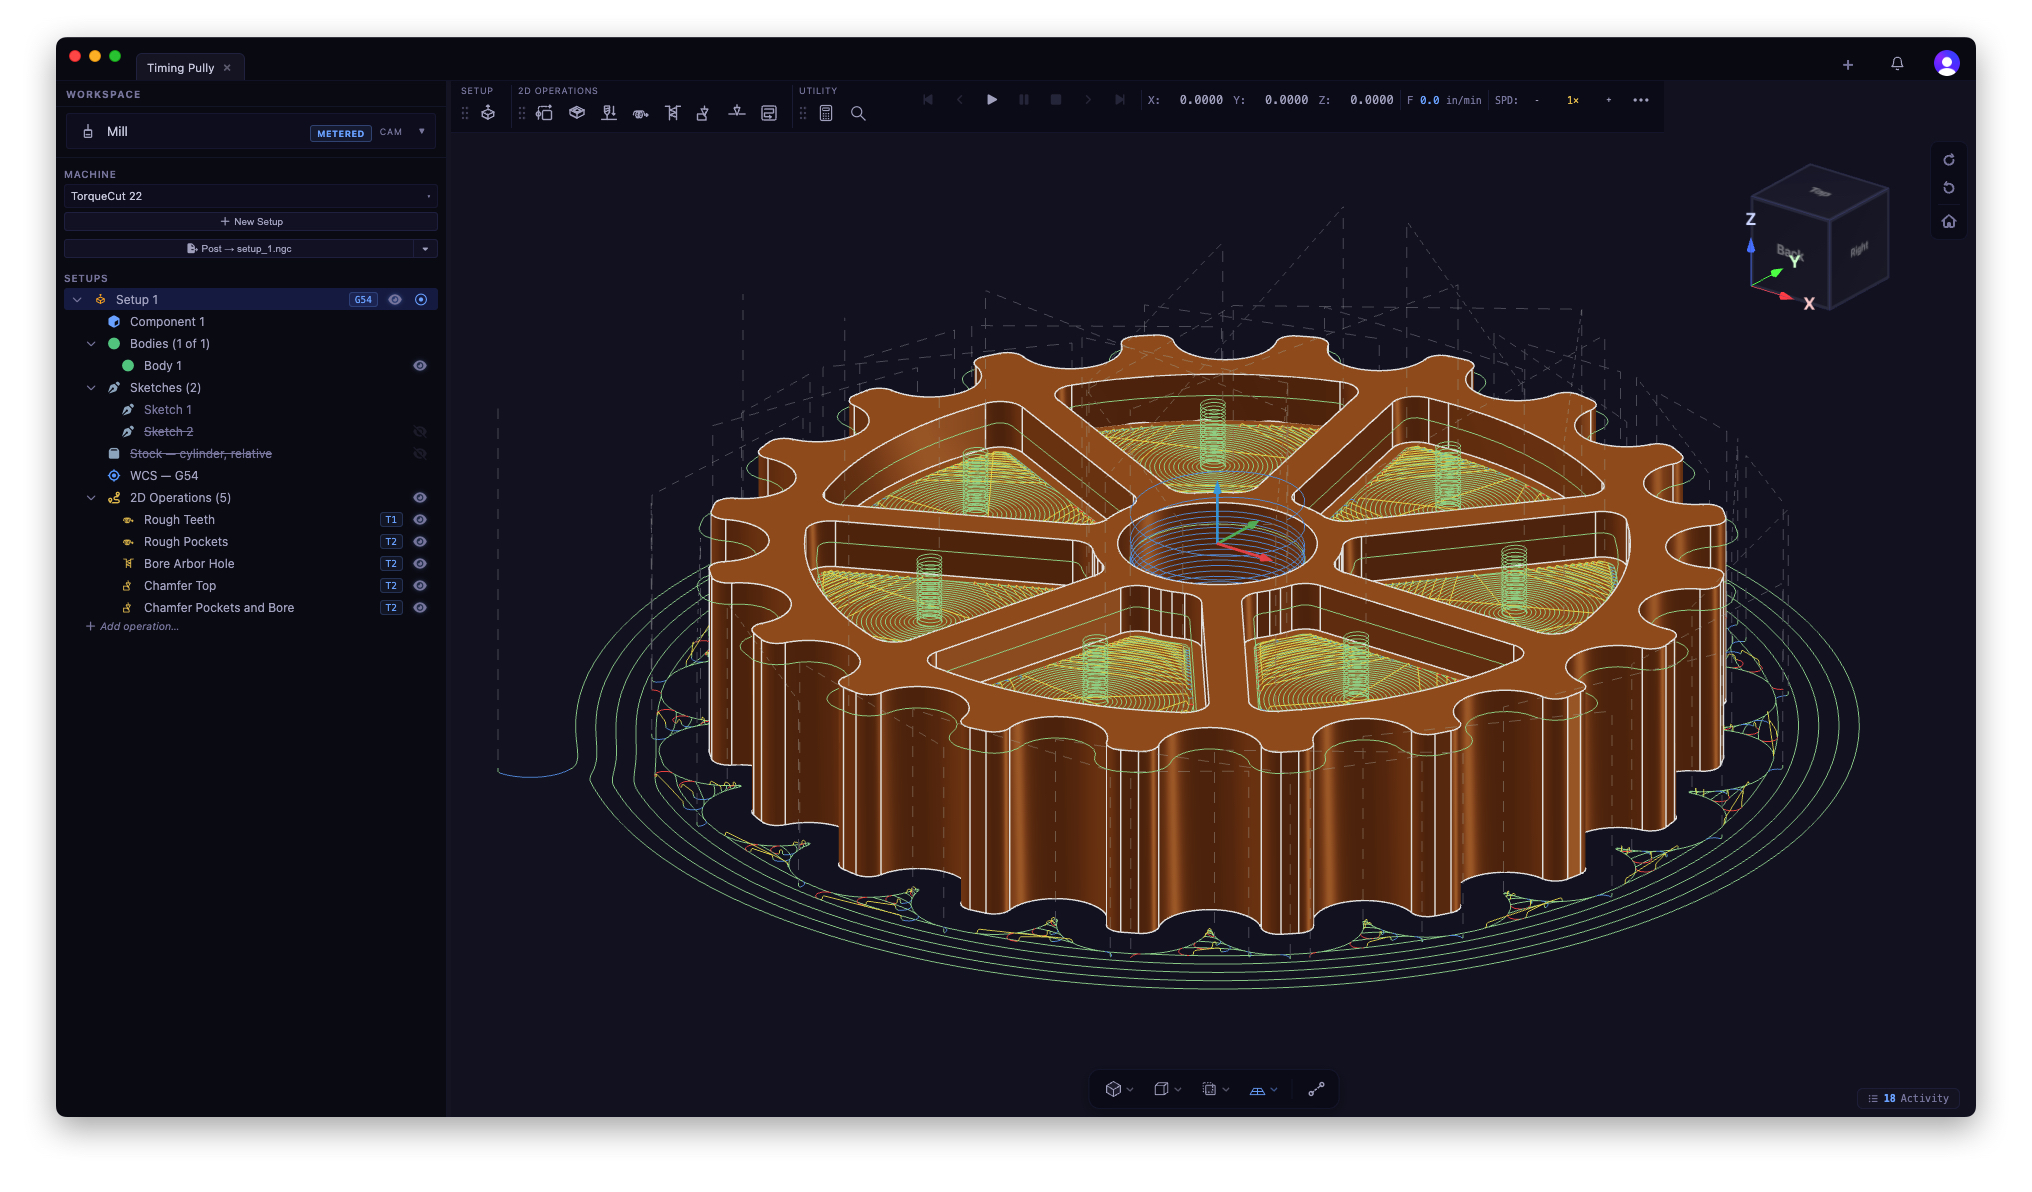Reset the viewport to home view
The height and width of the screenshot is (1192, 2032).
pyautogui.click(x=1949, y=222)
